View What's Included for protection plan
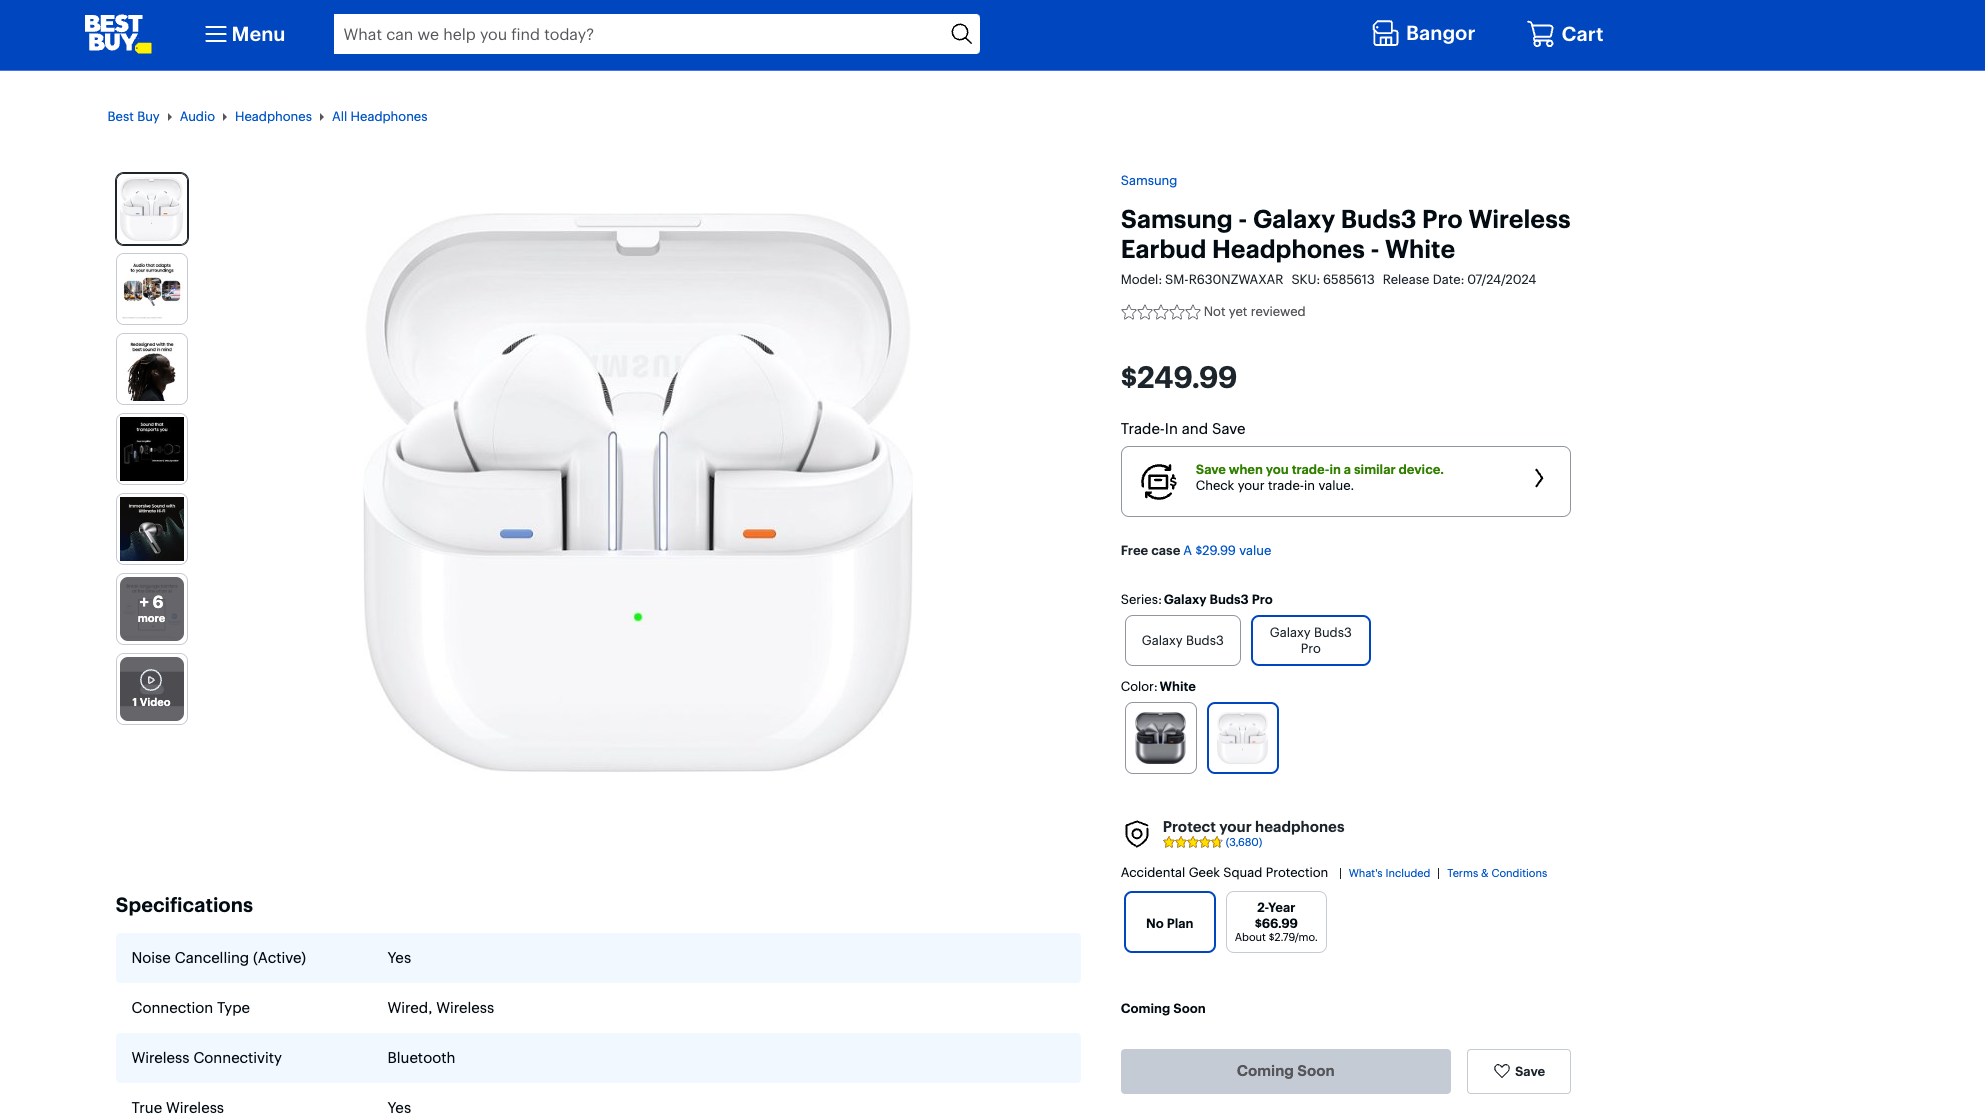Screen dimensions: 1985x1117 (x=1389, y=872)
